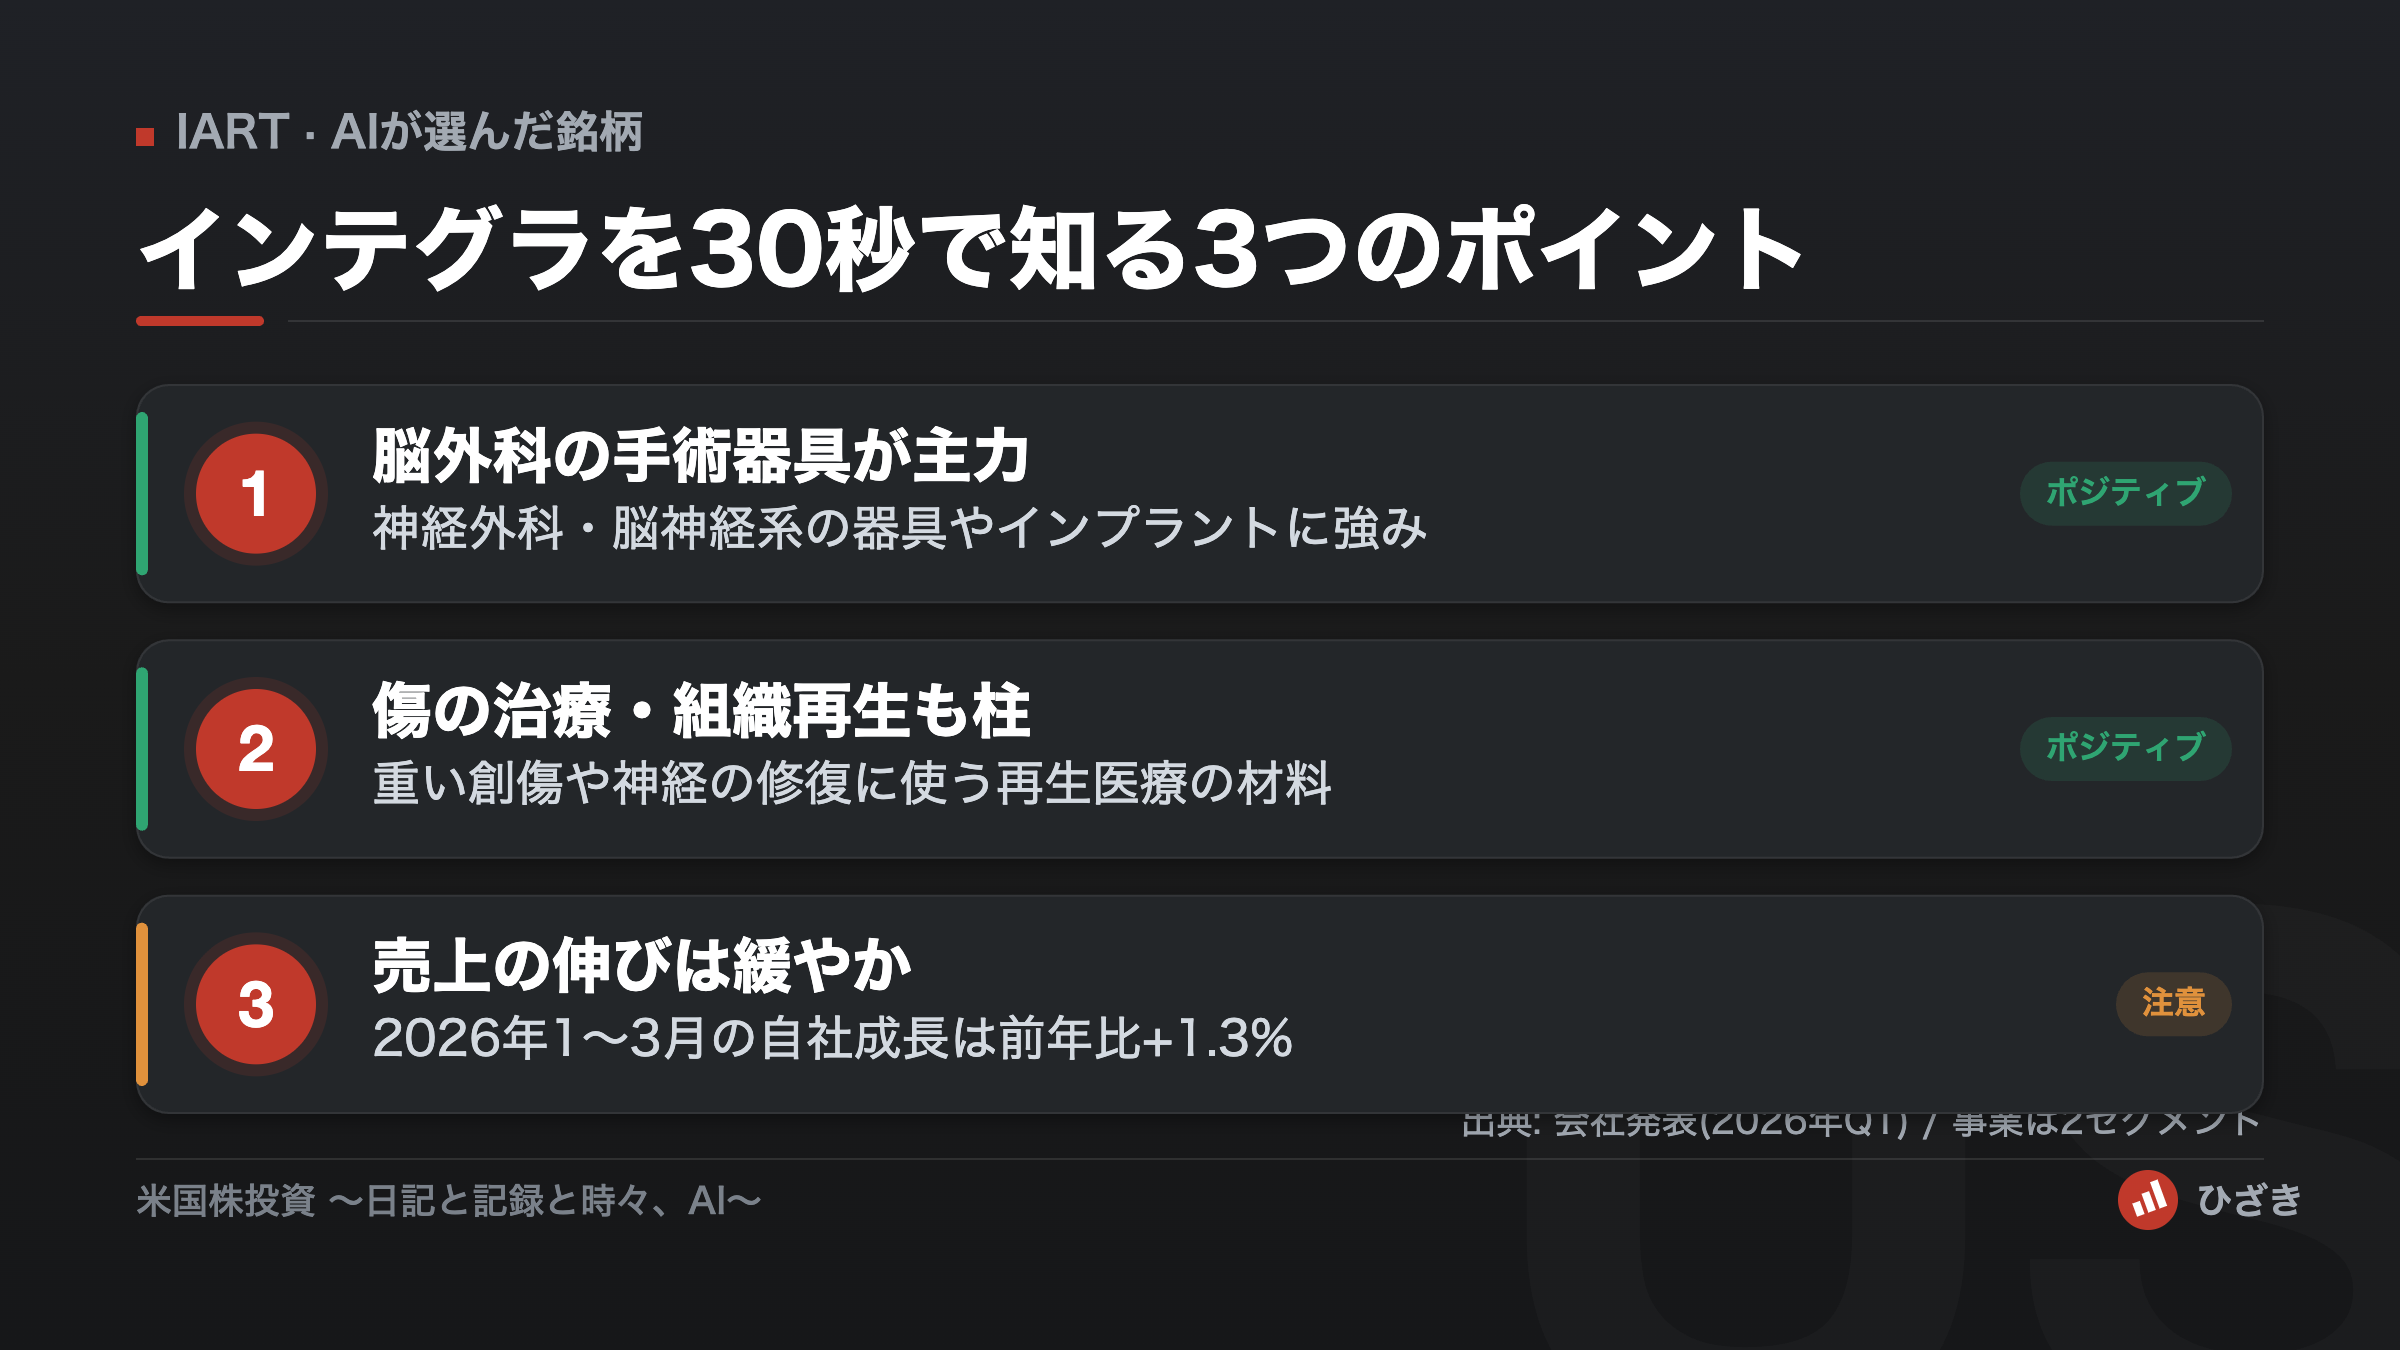Screen dimensions: 2400x1350
Task: Select the ポジティブ badge on the second card
Action: [x=2125, y=748]
